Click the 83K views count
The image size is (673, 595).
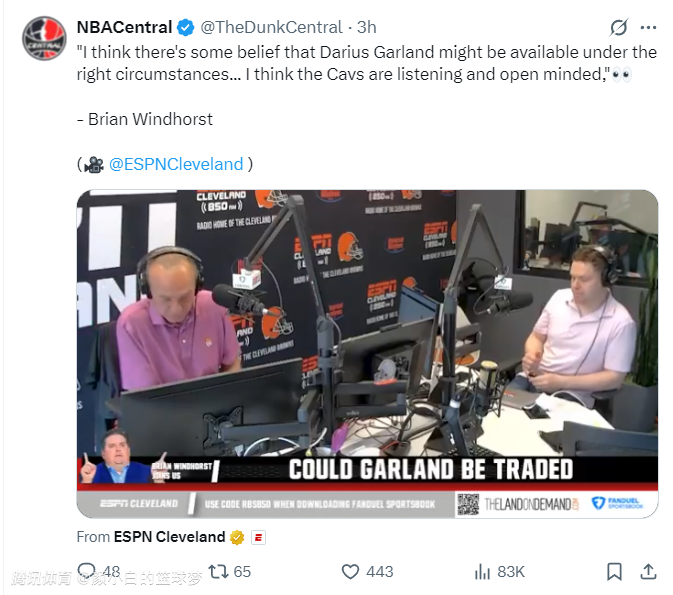tap(511, 572)
